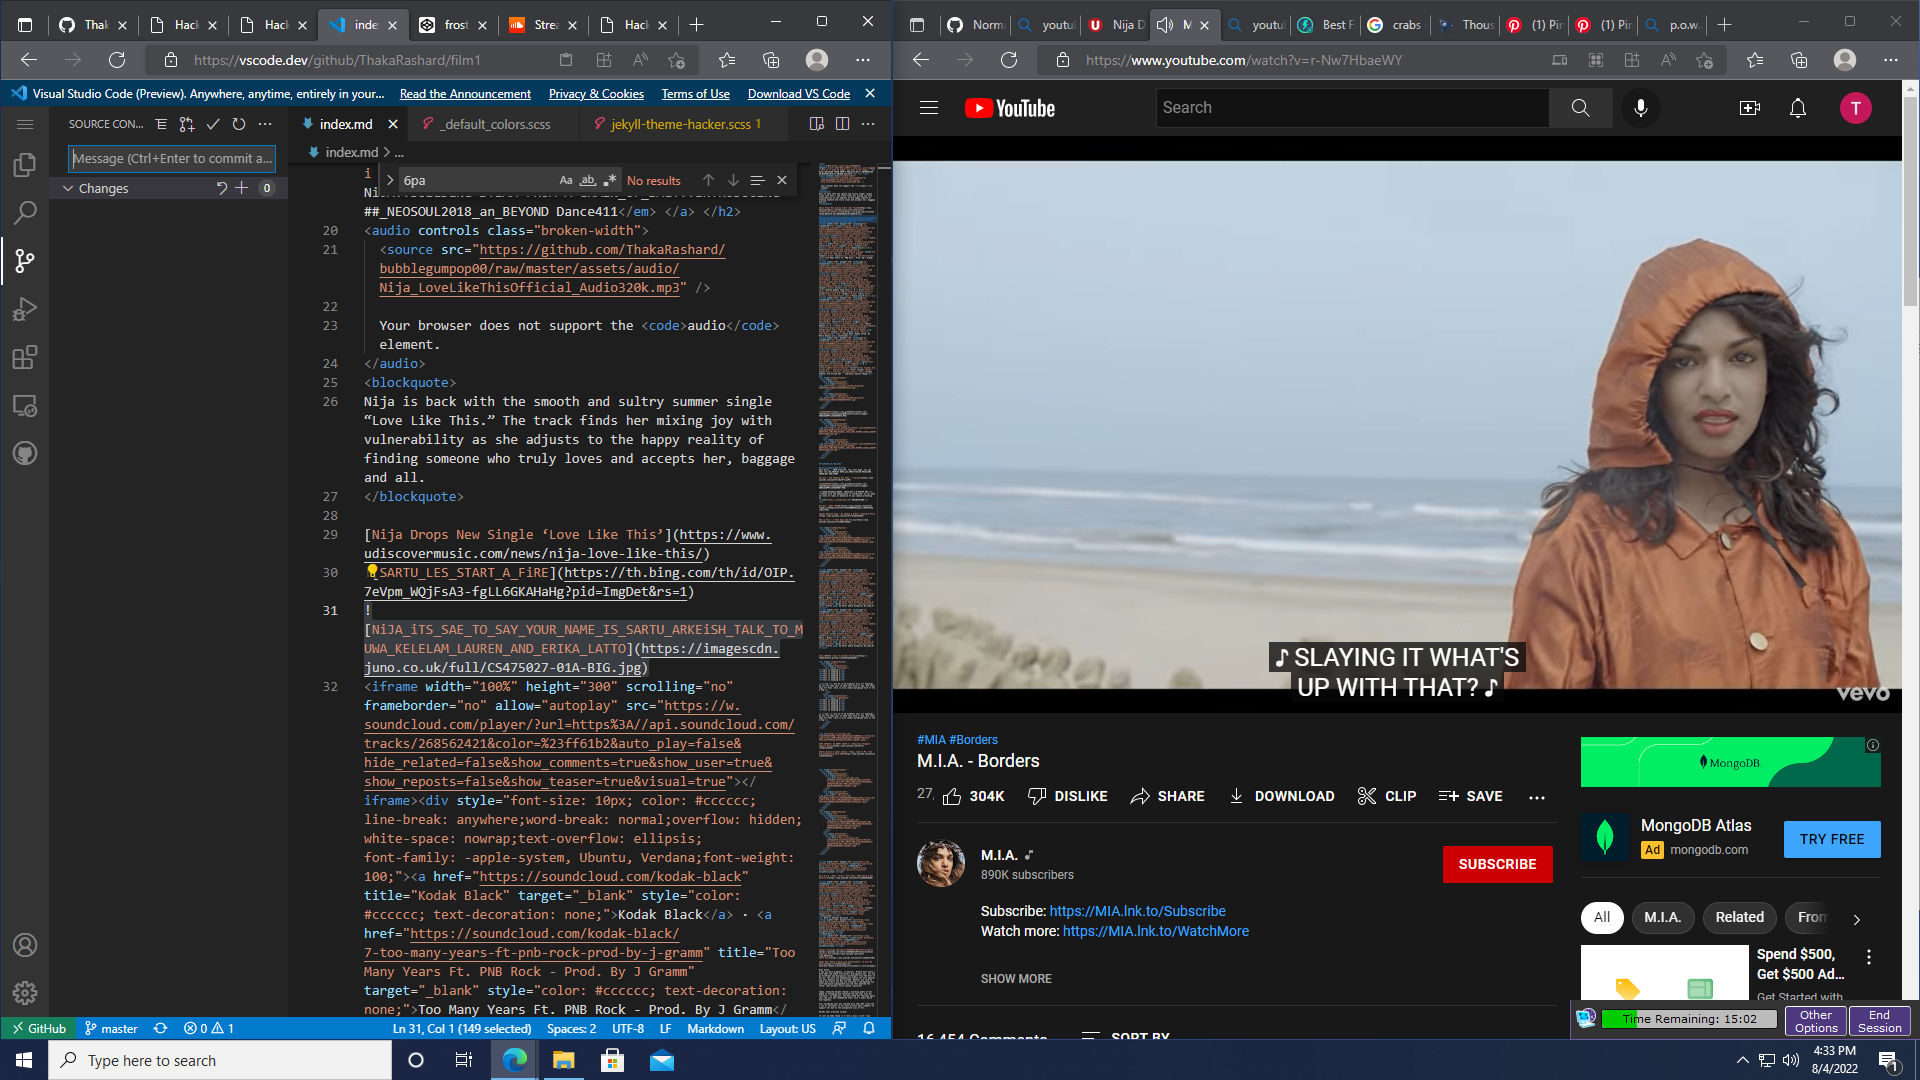Image resolution: width=1920 pixels, height=1080 pixels.
Task: Refresh the Source Control panel
Action: (x=239, y=124)
